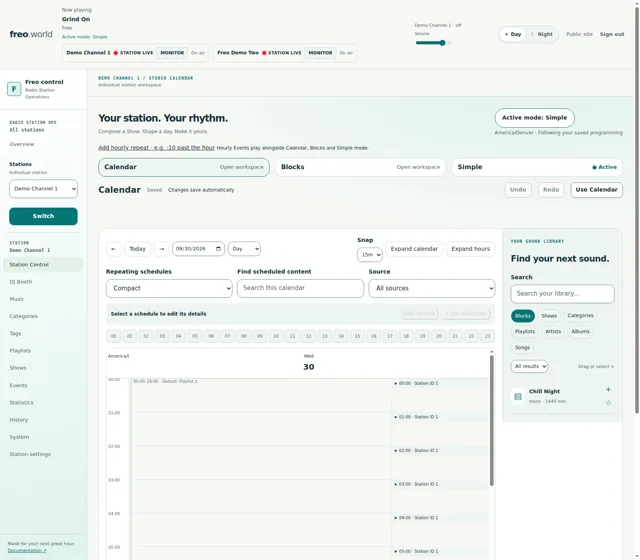The image size is (640, 560).
Task: Click the Use Calendar button
Action: [x=596, y=190]
